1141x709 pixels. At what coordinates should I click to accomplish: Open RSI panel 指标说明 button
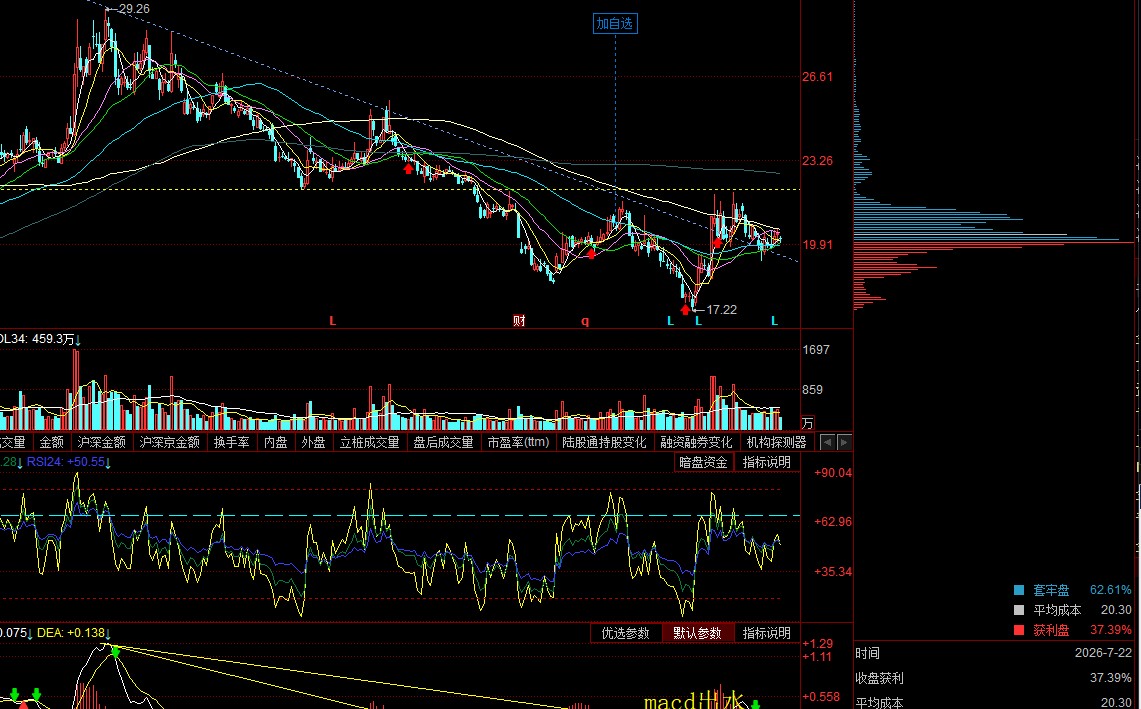tap(766, 462)
